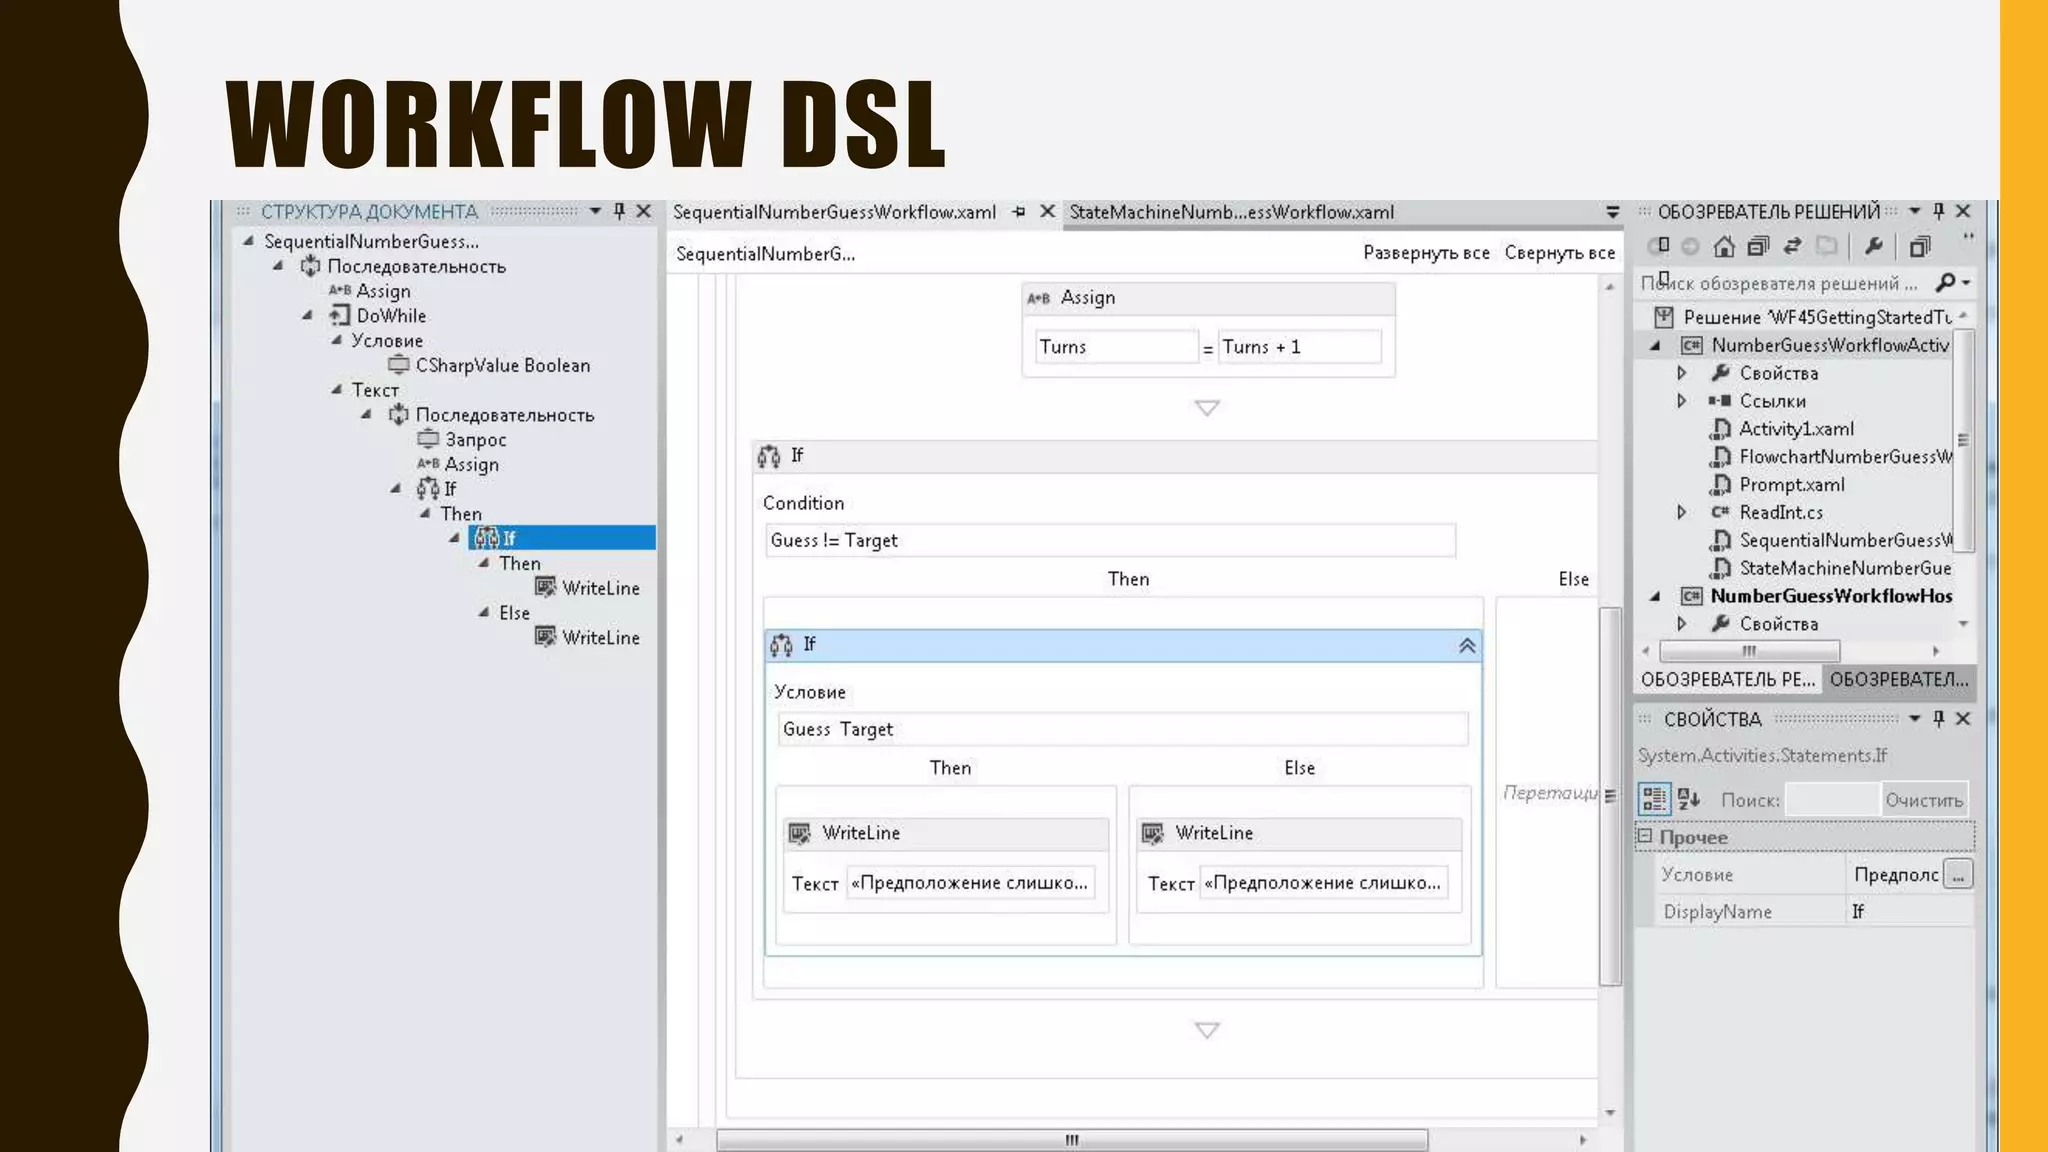The width and height of the screenshot is (2048, 1152).
Task: Open Properties panel options dropdown
Action: coord(1914,719)
